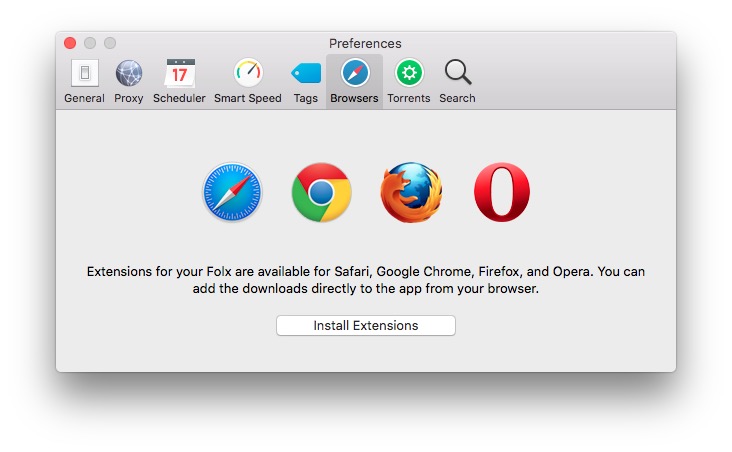Close the Preferences window with red button
This screenshot has width=732, height=452.
click(x=70, y=43)
